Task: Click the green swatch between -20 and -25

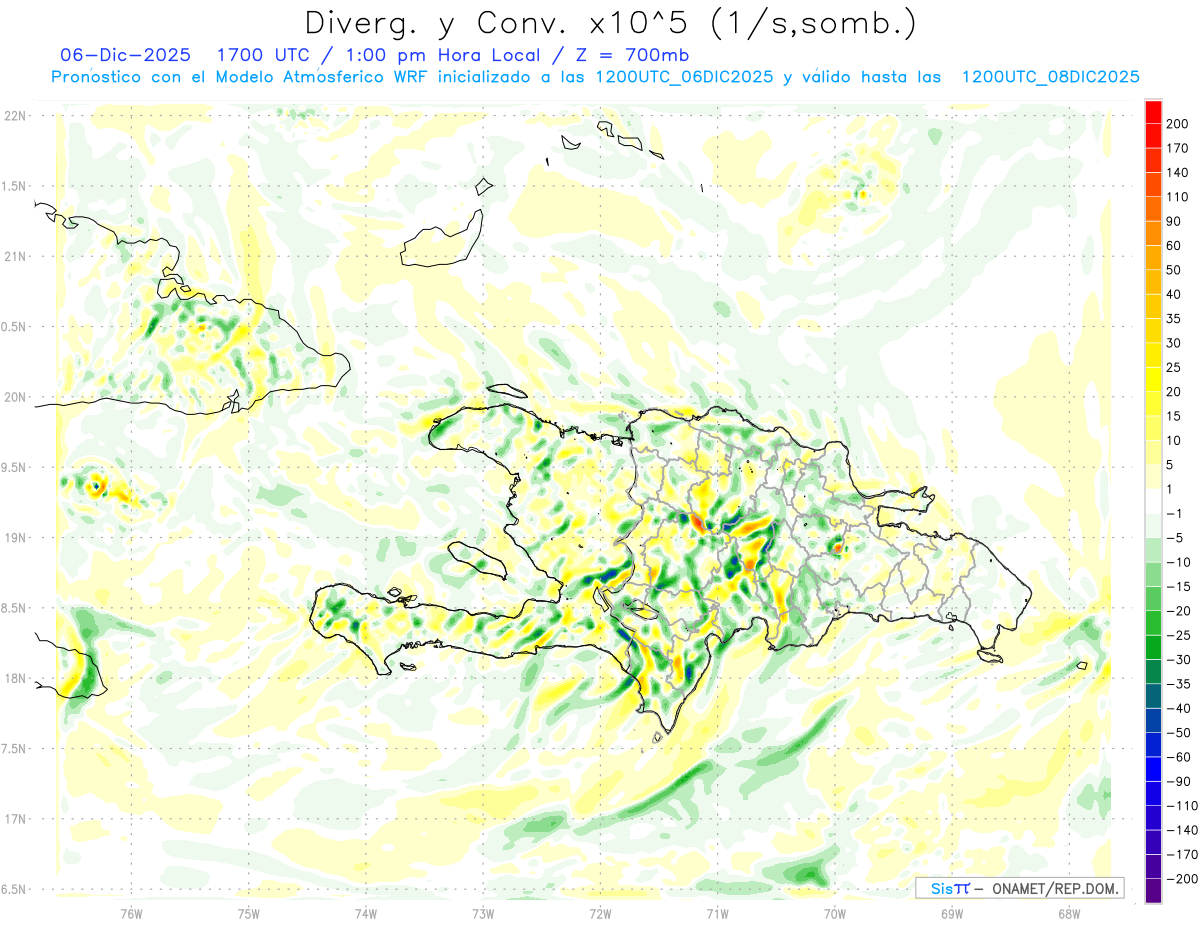Action: point(1153,623)
